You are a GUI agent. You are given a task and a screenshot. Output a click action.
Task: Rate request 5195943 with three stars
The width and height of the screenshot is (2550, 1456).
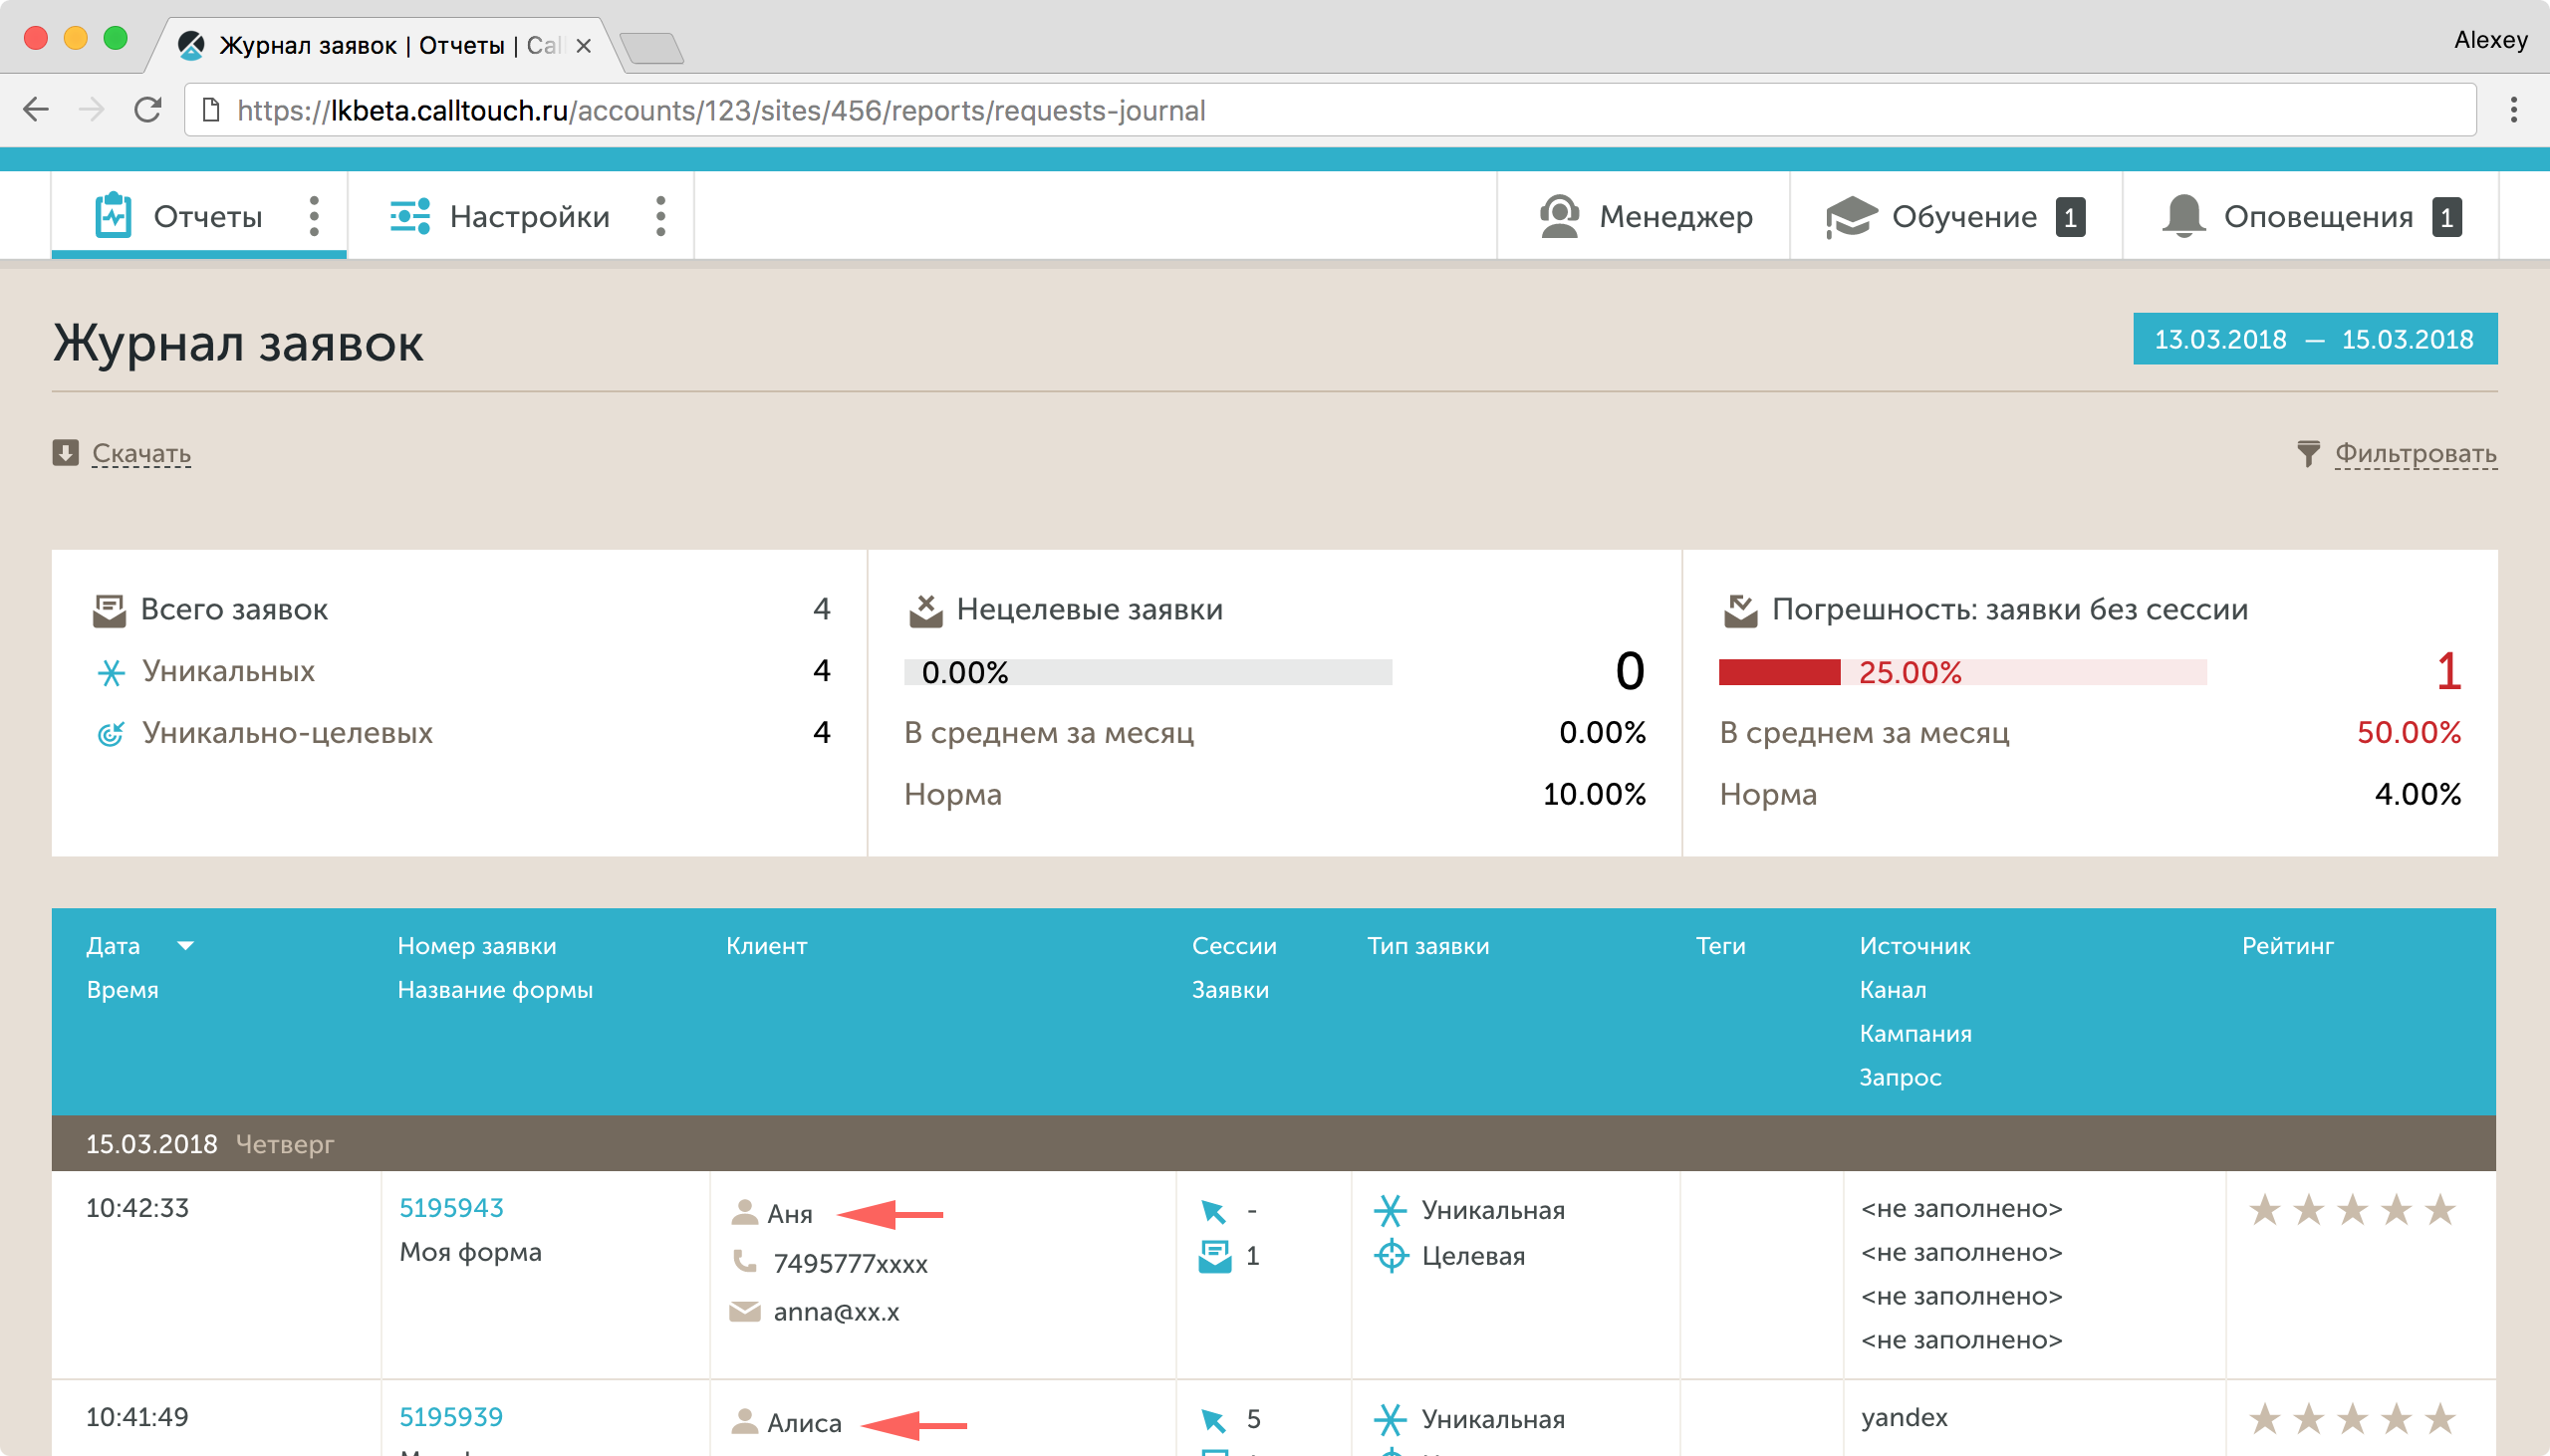tap(2352, 1210)
